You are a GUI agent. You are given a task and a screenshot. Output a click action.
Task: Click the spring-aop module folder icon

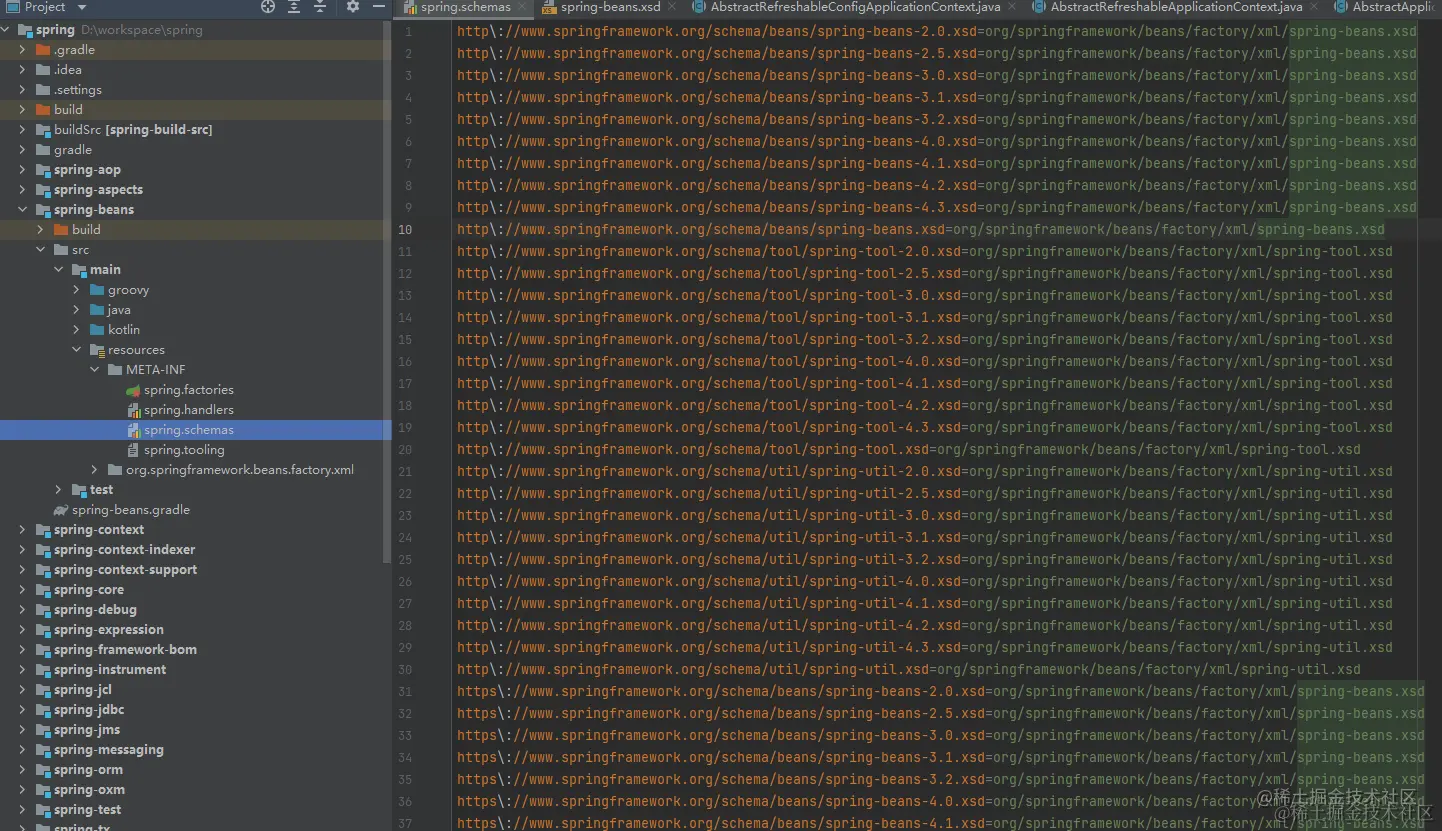(x=44, y=170)
